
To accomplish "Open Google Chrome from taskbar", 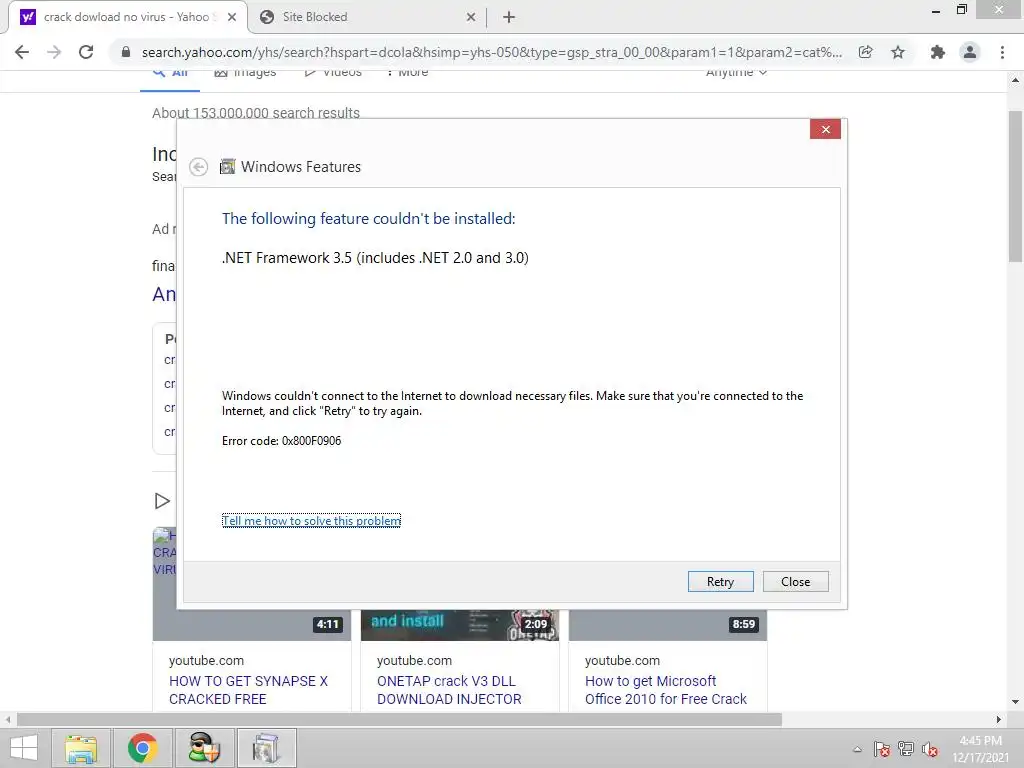I will point(142,748).
